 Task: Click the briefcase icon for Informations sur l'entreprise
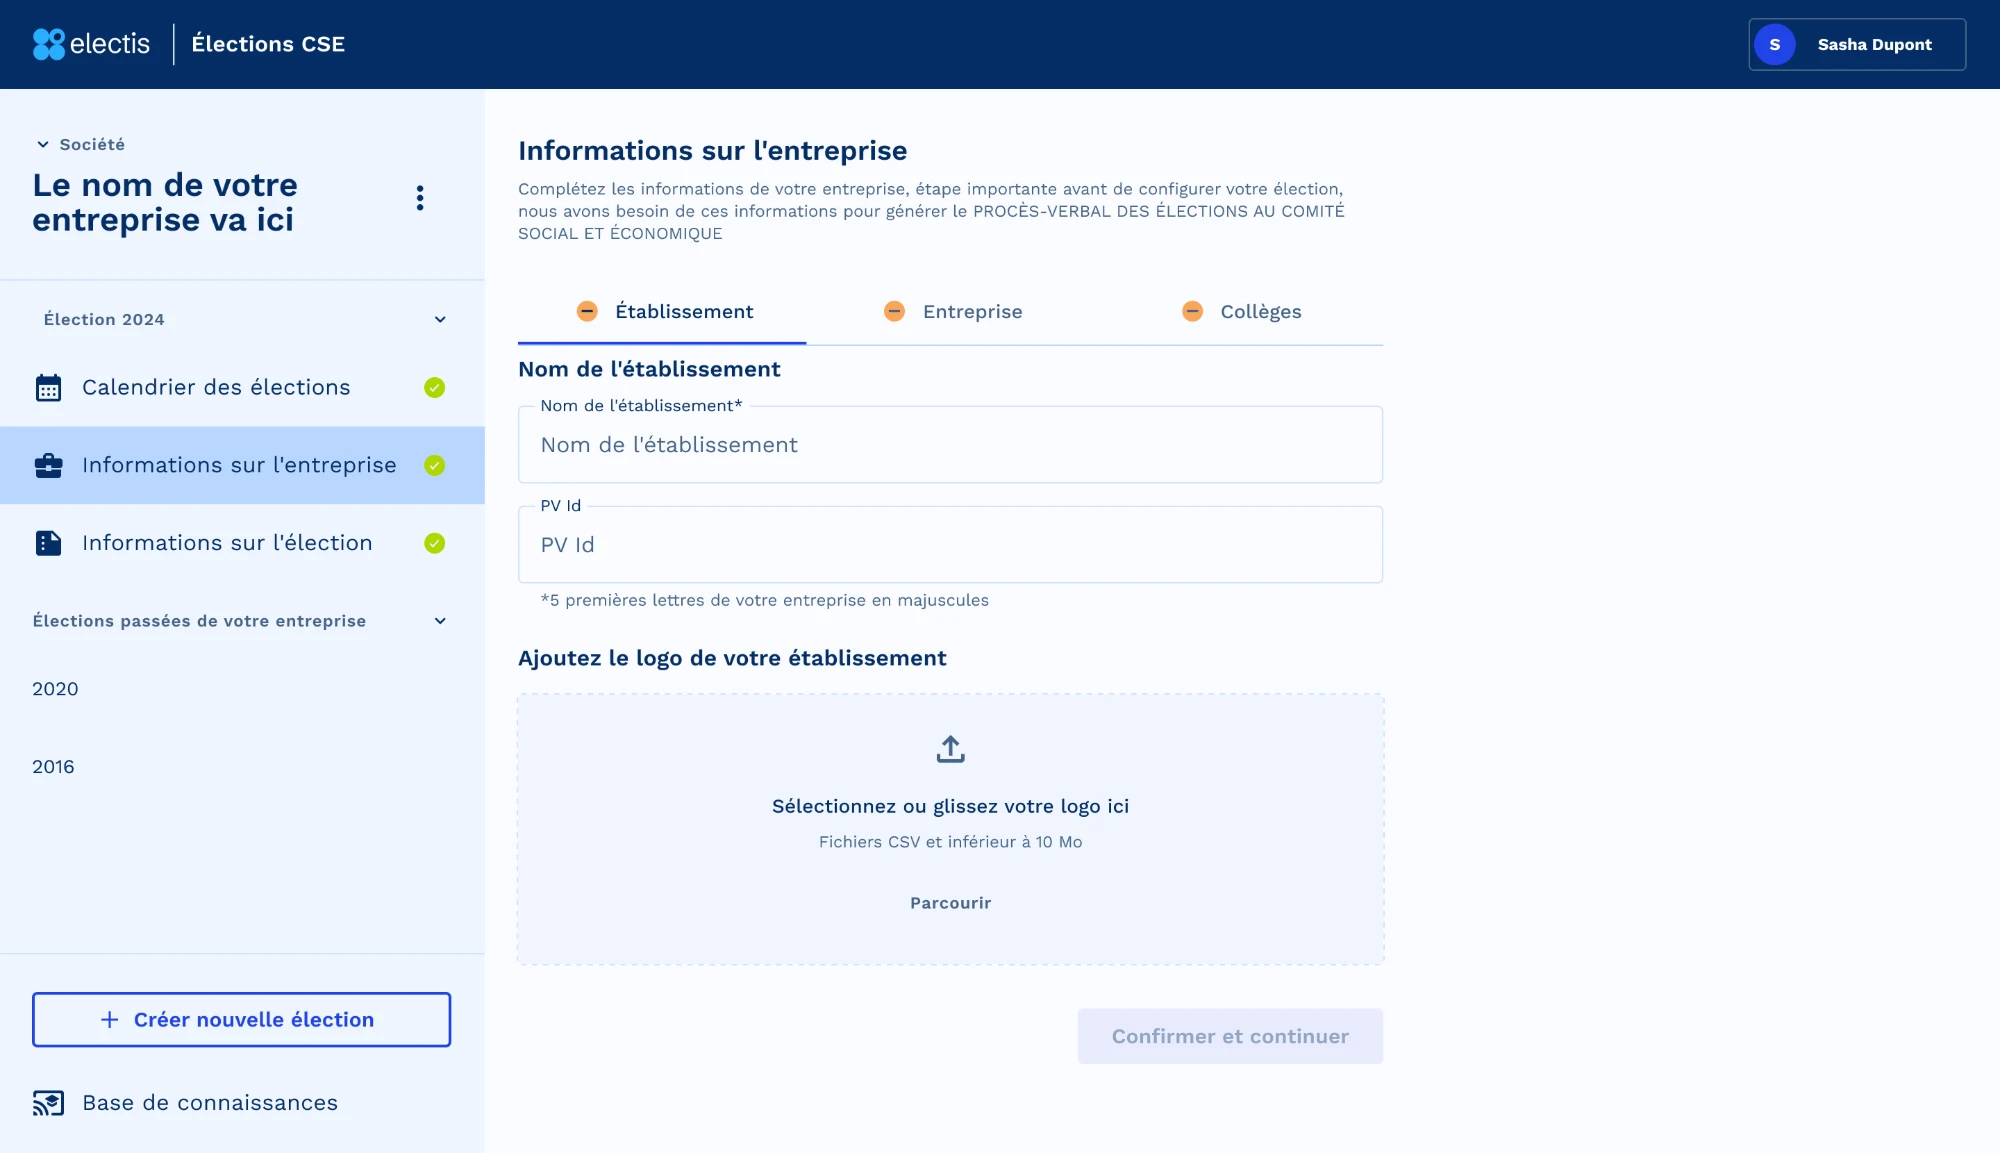[48, 466]
